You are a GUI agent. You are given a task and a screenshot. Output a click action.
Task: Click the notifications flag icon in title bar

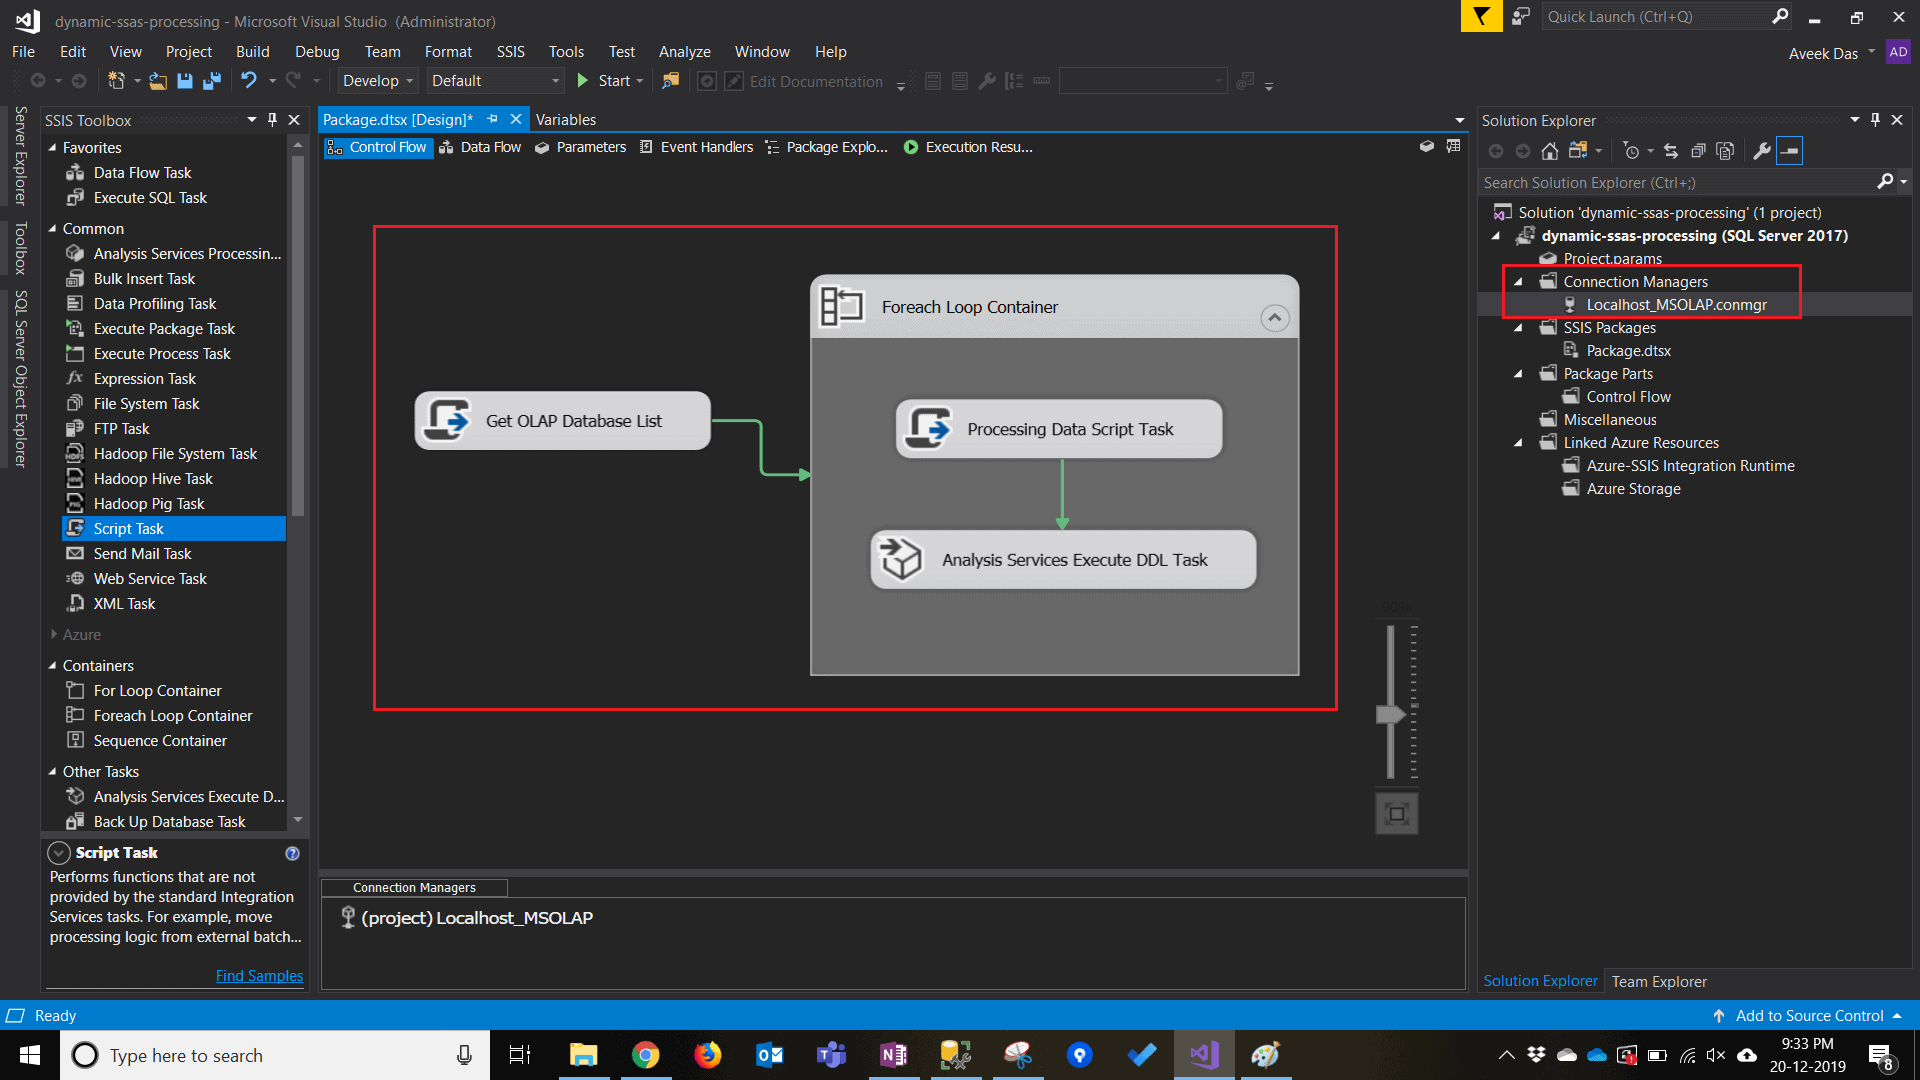pyautogui.click(x=1481, y=17)
